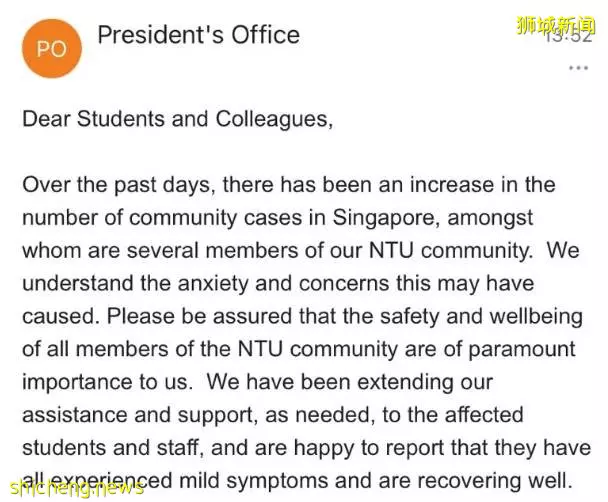Viewport: 608px width, 502px height.
Task: Open the orange PO sender avatar
Action: (52, 48)
